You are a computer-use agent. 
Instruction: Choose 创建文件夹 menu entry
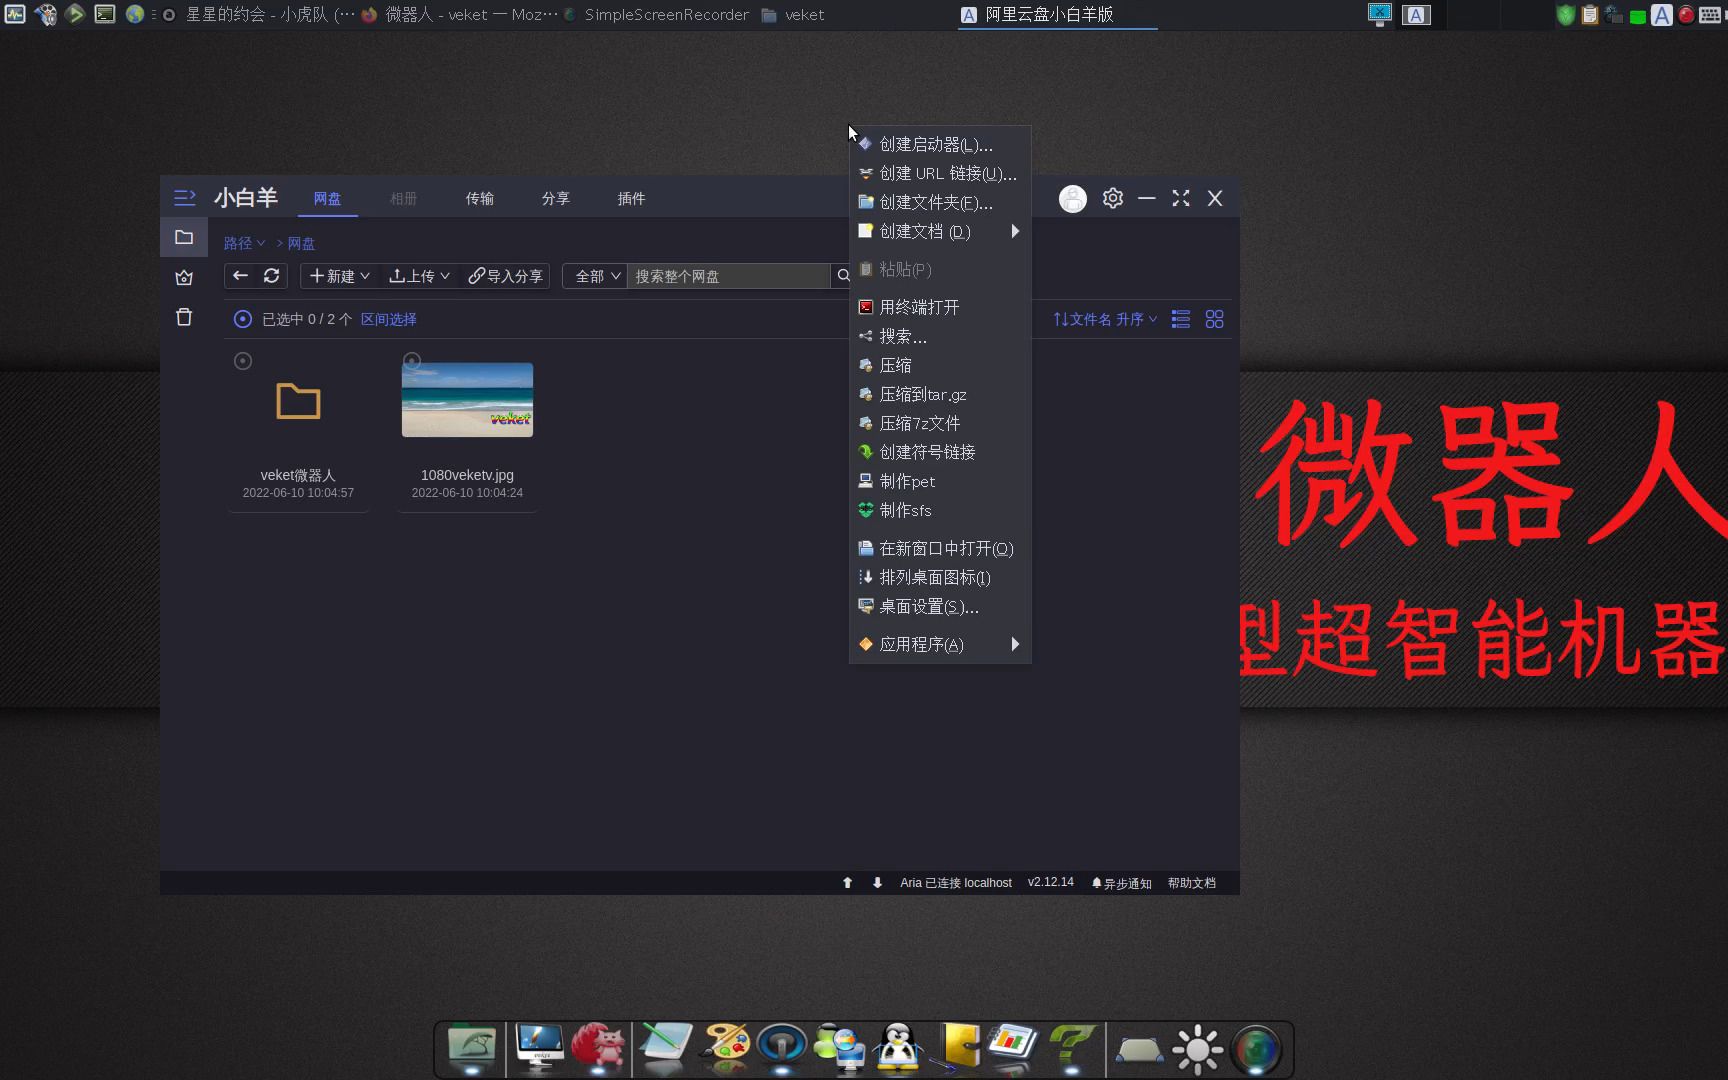click(940, 202)
